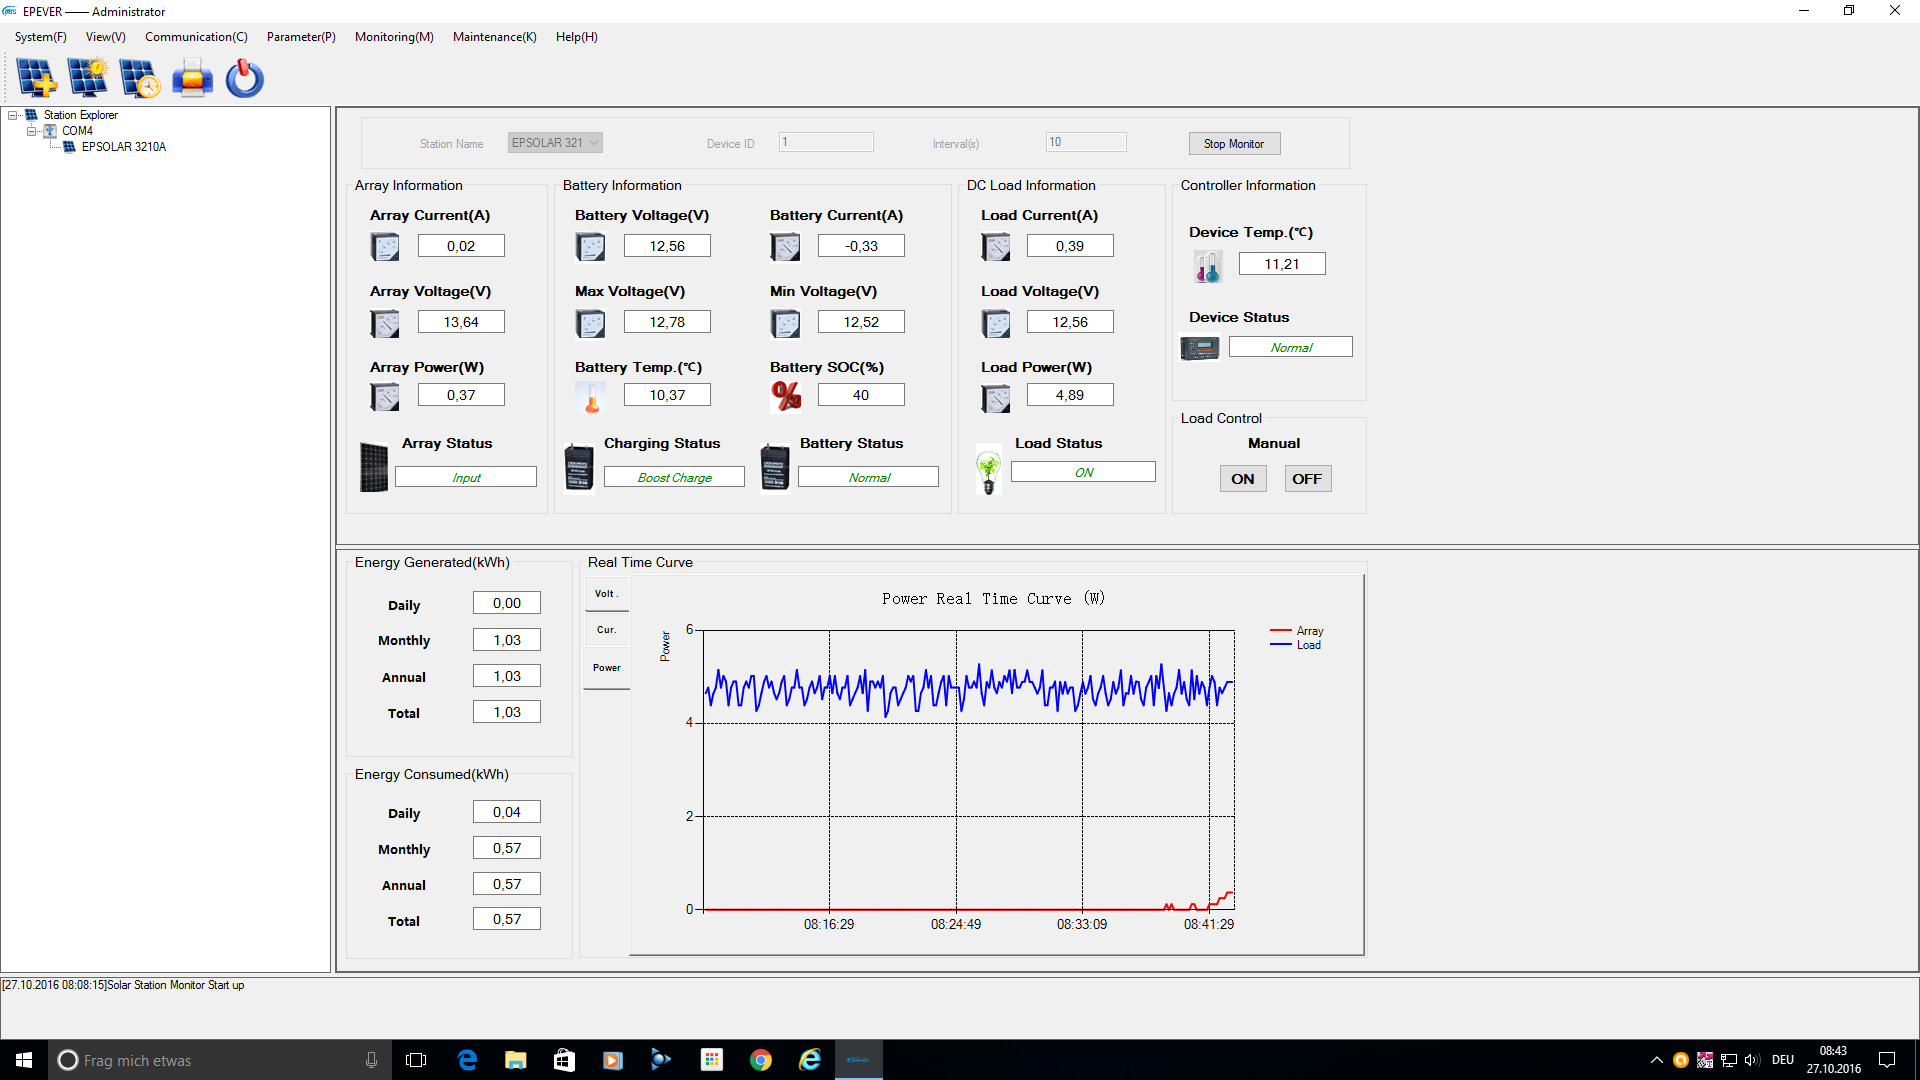
Task: Click the solar panel with clock toolbar icon
Action: click(x=139, y=78)
